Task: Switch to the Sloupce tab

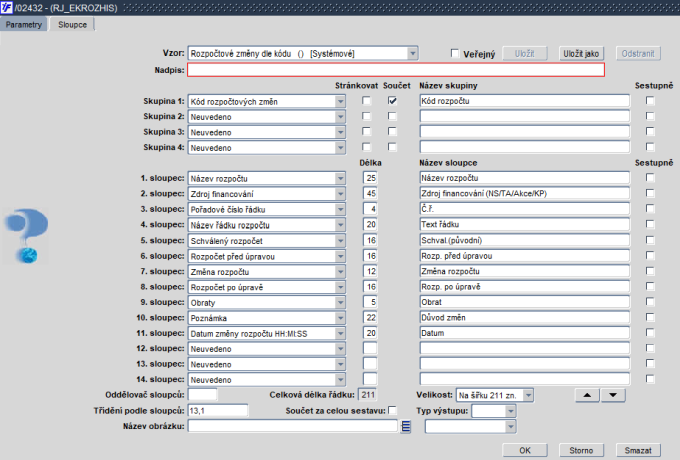Action: [72, 25]
